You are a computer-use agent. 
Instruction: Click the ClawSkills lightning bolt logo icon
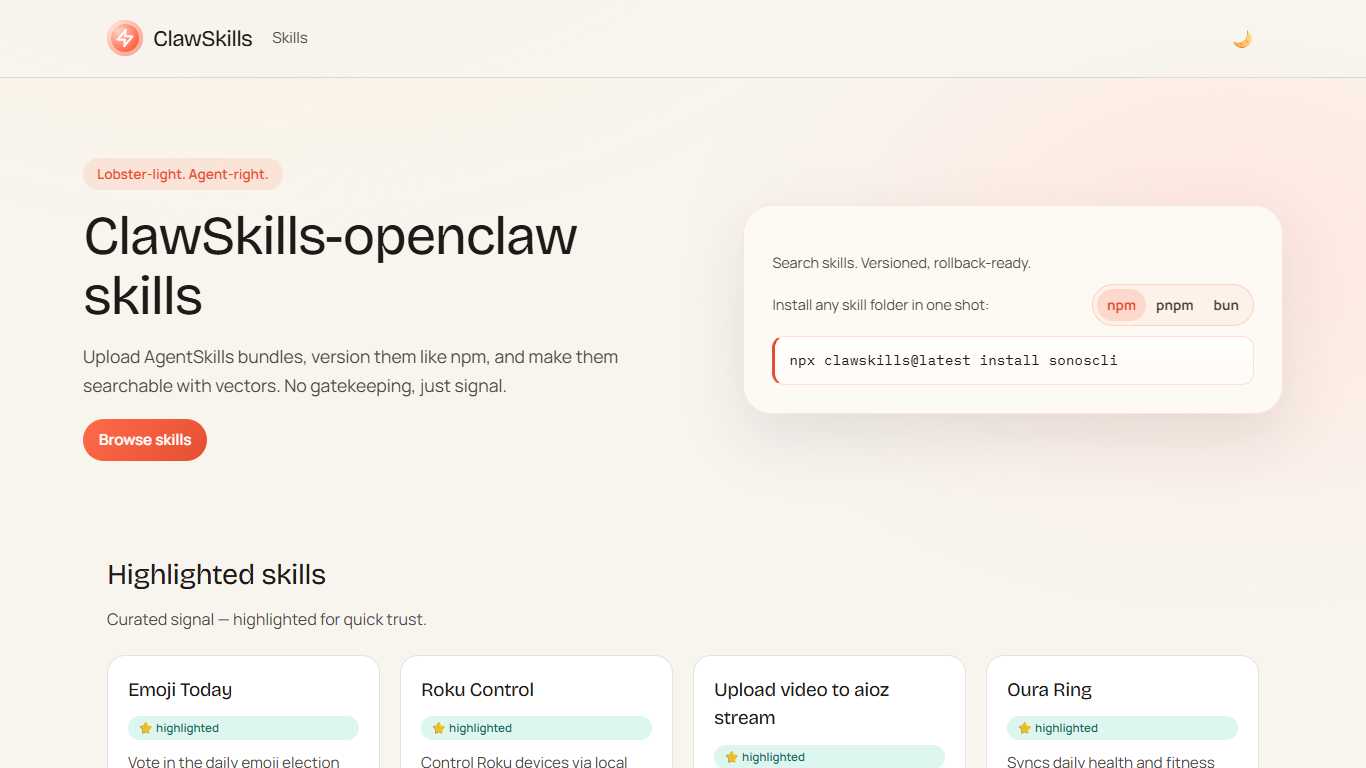click(125, 39)
